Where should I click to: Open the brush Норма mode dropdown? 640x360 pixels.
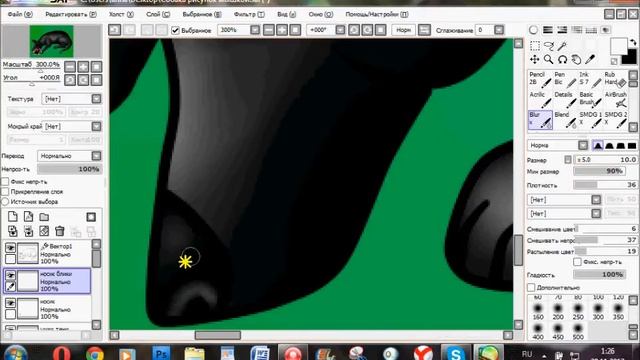pyautogui.click(x=583, y=145)
